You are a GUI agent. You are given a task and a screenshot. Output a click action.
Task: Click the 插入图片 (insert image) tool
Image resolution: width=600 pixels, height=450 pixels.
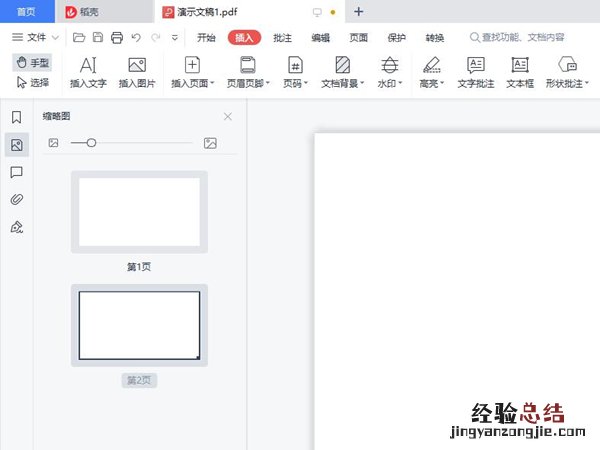(x=137, y=72)
